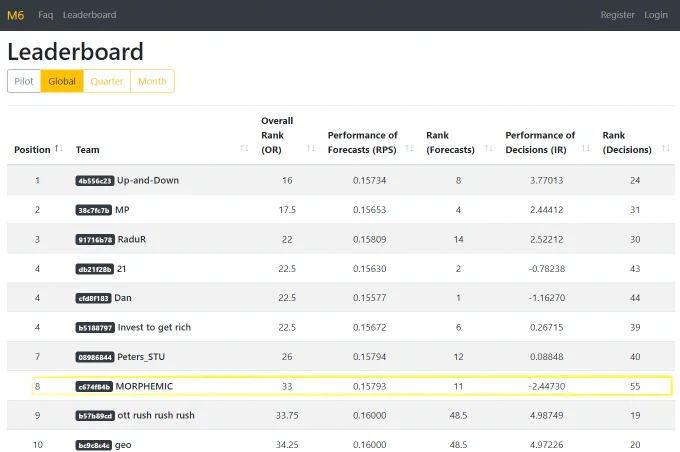680x452 pixels.
Task: Sort by Overall Rank (OR) arrows
Action: coord(311,149)
